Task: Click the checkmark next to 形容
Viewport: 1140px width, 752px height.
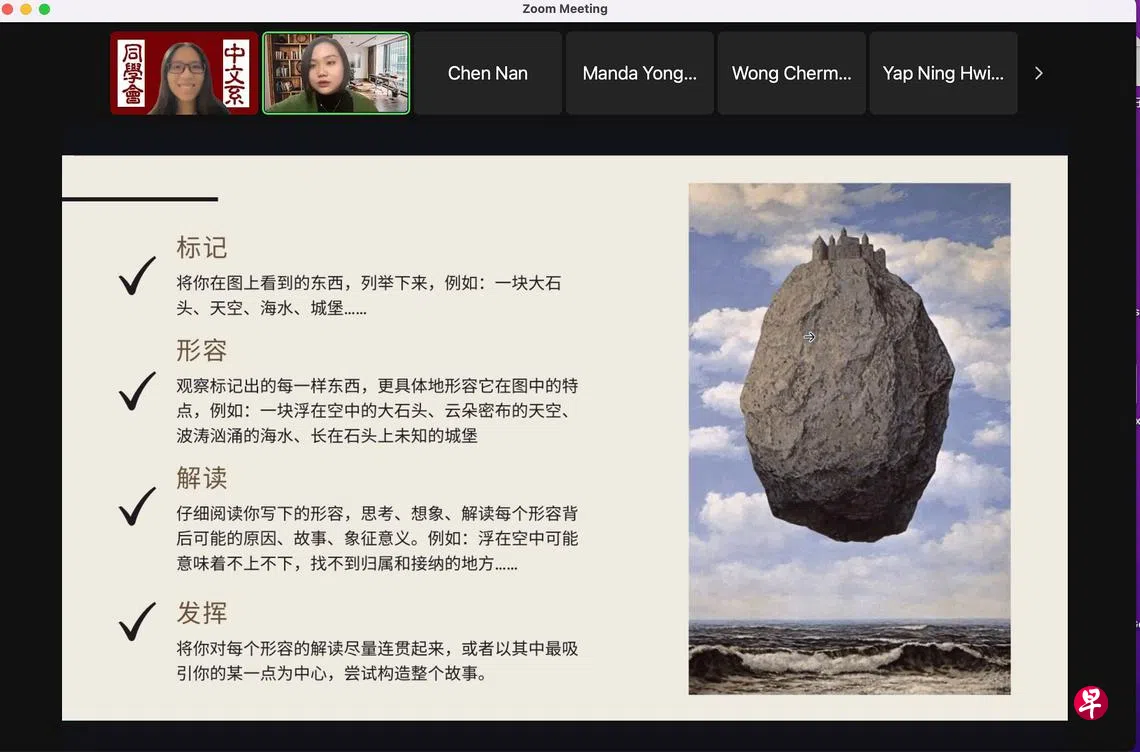Action: (x=137, y=391)
